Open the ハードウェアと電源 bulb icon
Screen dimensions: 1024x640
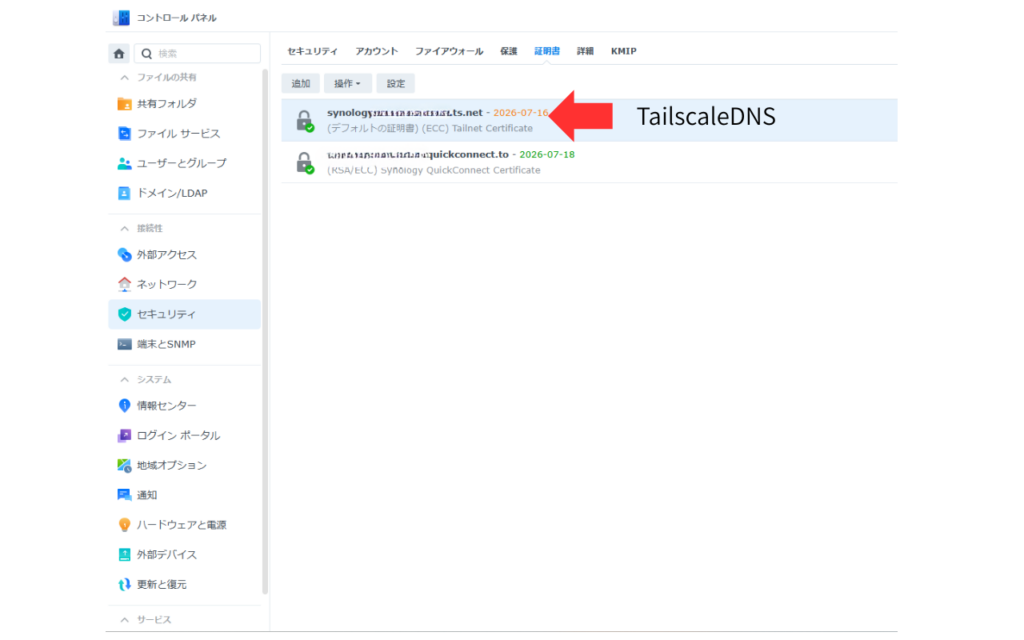[x=124, y=524]
